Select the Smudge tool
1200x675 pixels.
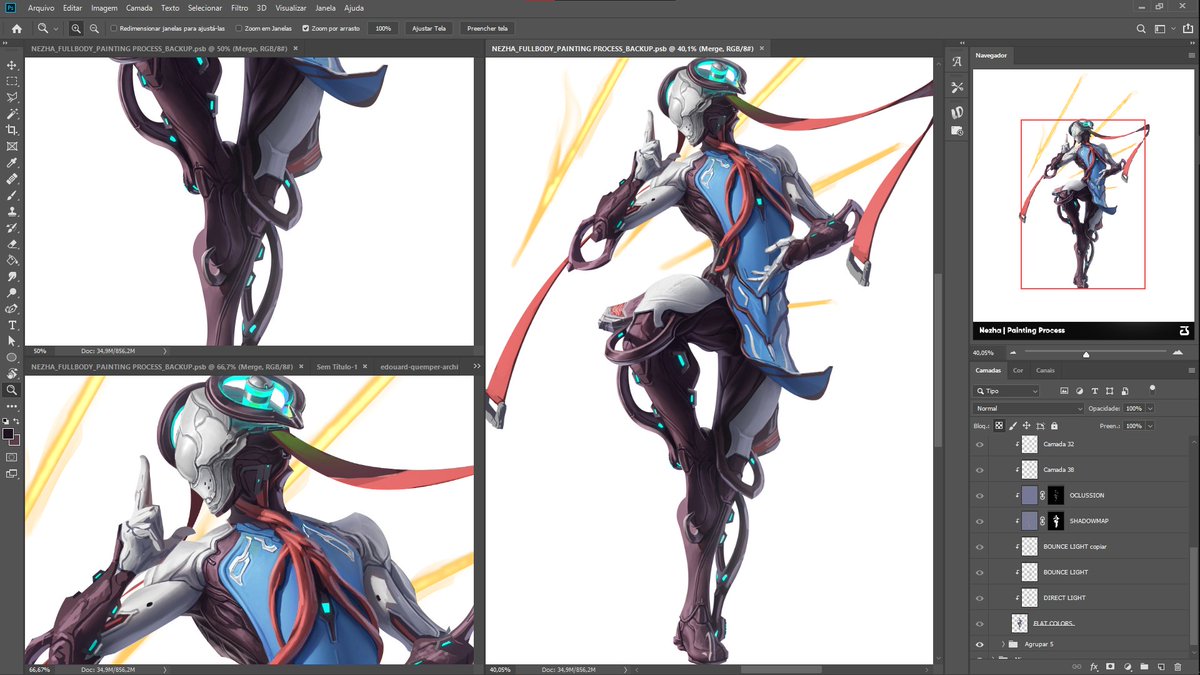[12, 276]
